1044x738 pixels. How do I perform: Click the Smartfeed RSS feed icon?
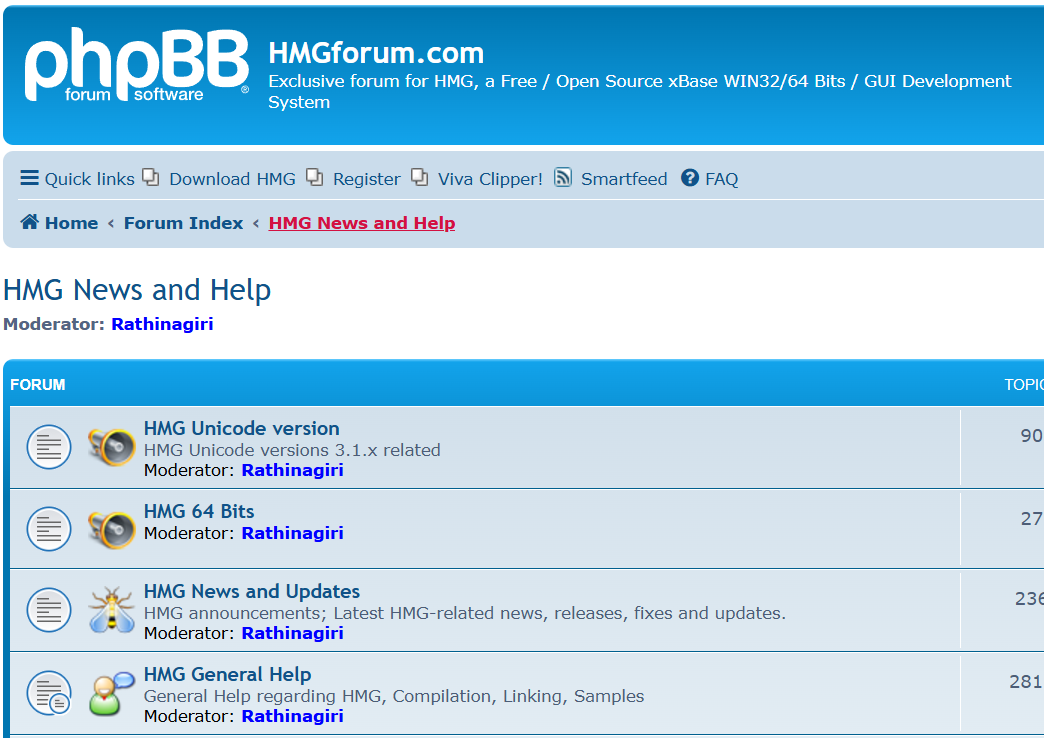coord(563,177)
